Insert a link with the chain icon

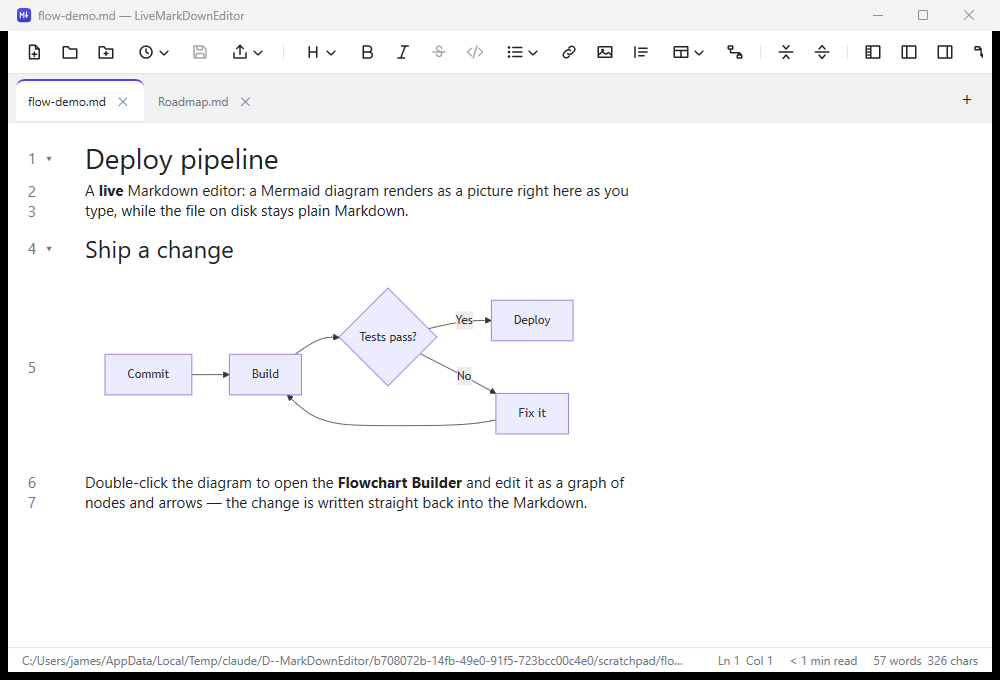[569, 52]
